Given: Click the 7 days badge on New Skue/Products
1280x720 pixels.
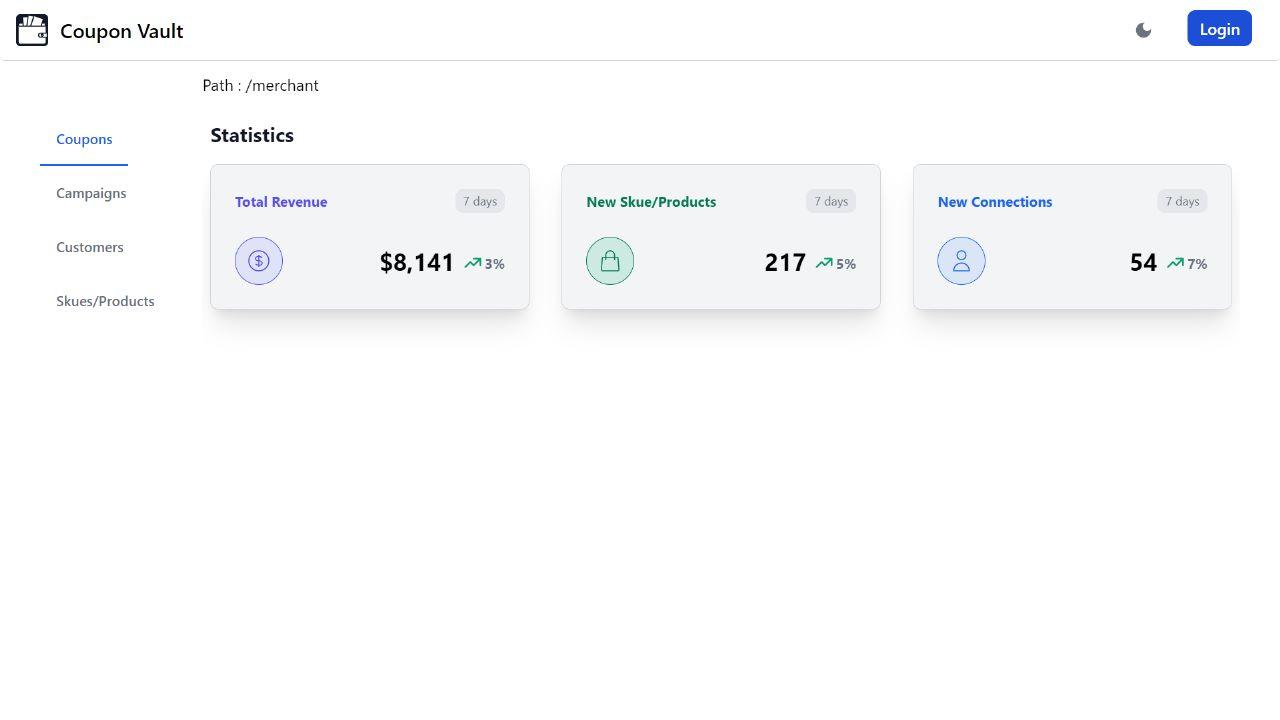Looking at the screenshot, I should coord(831,201).
